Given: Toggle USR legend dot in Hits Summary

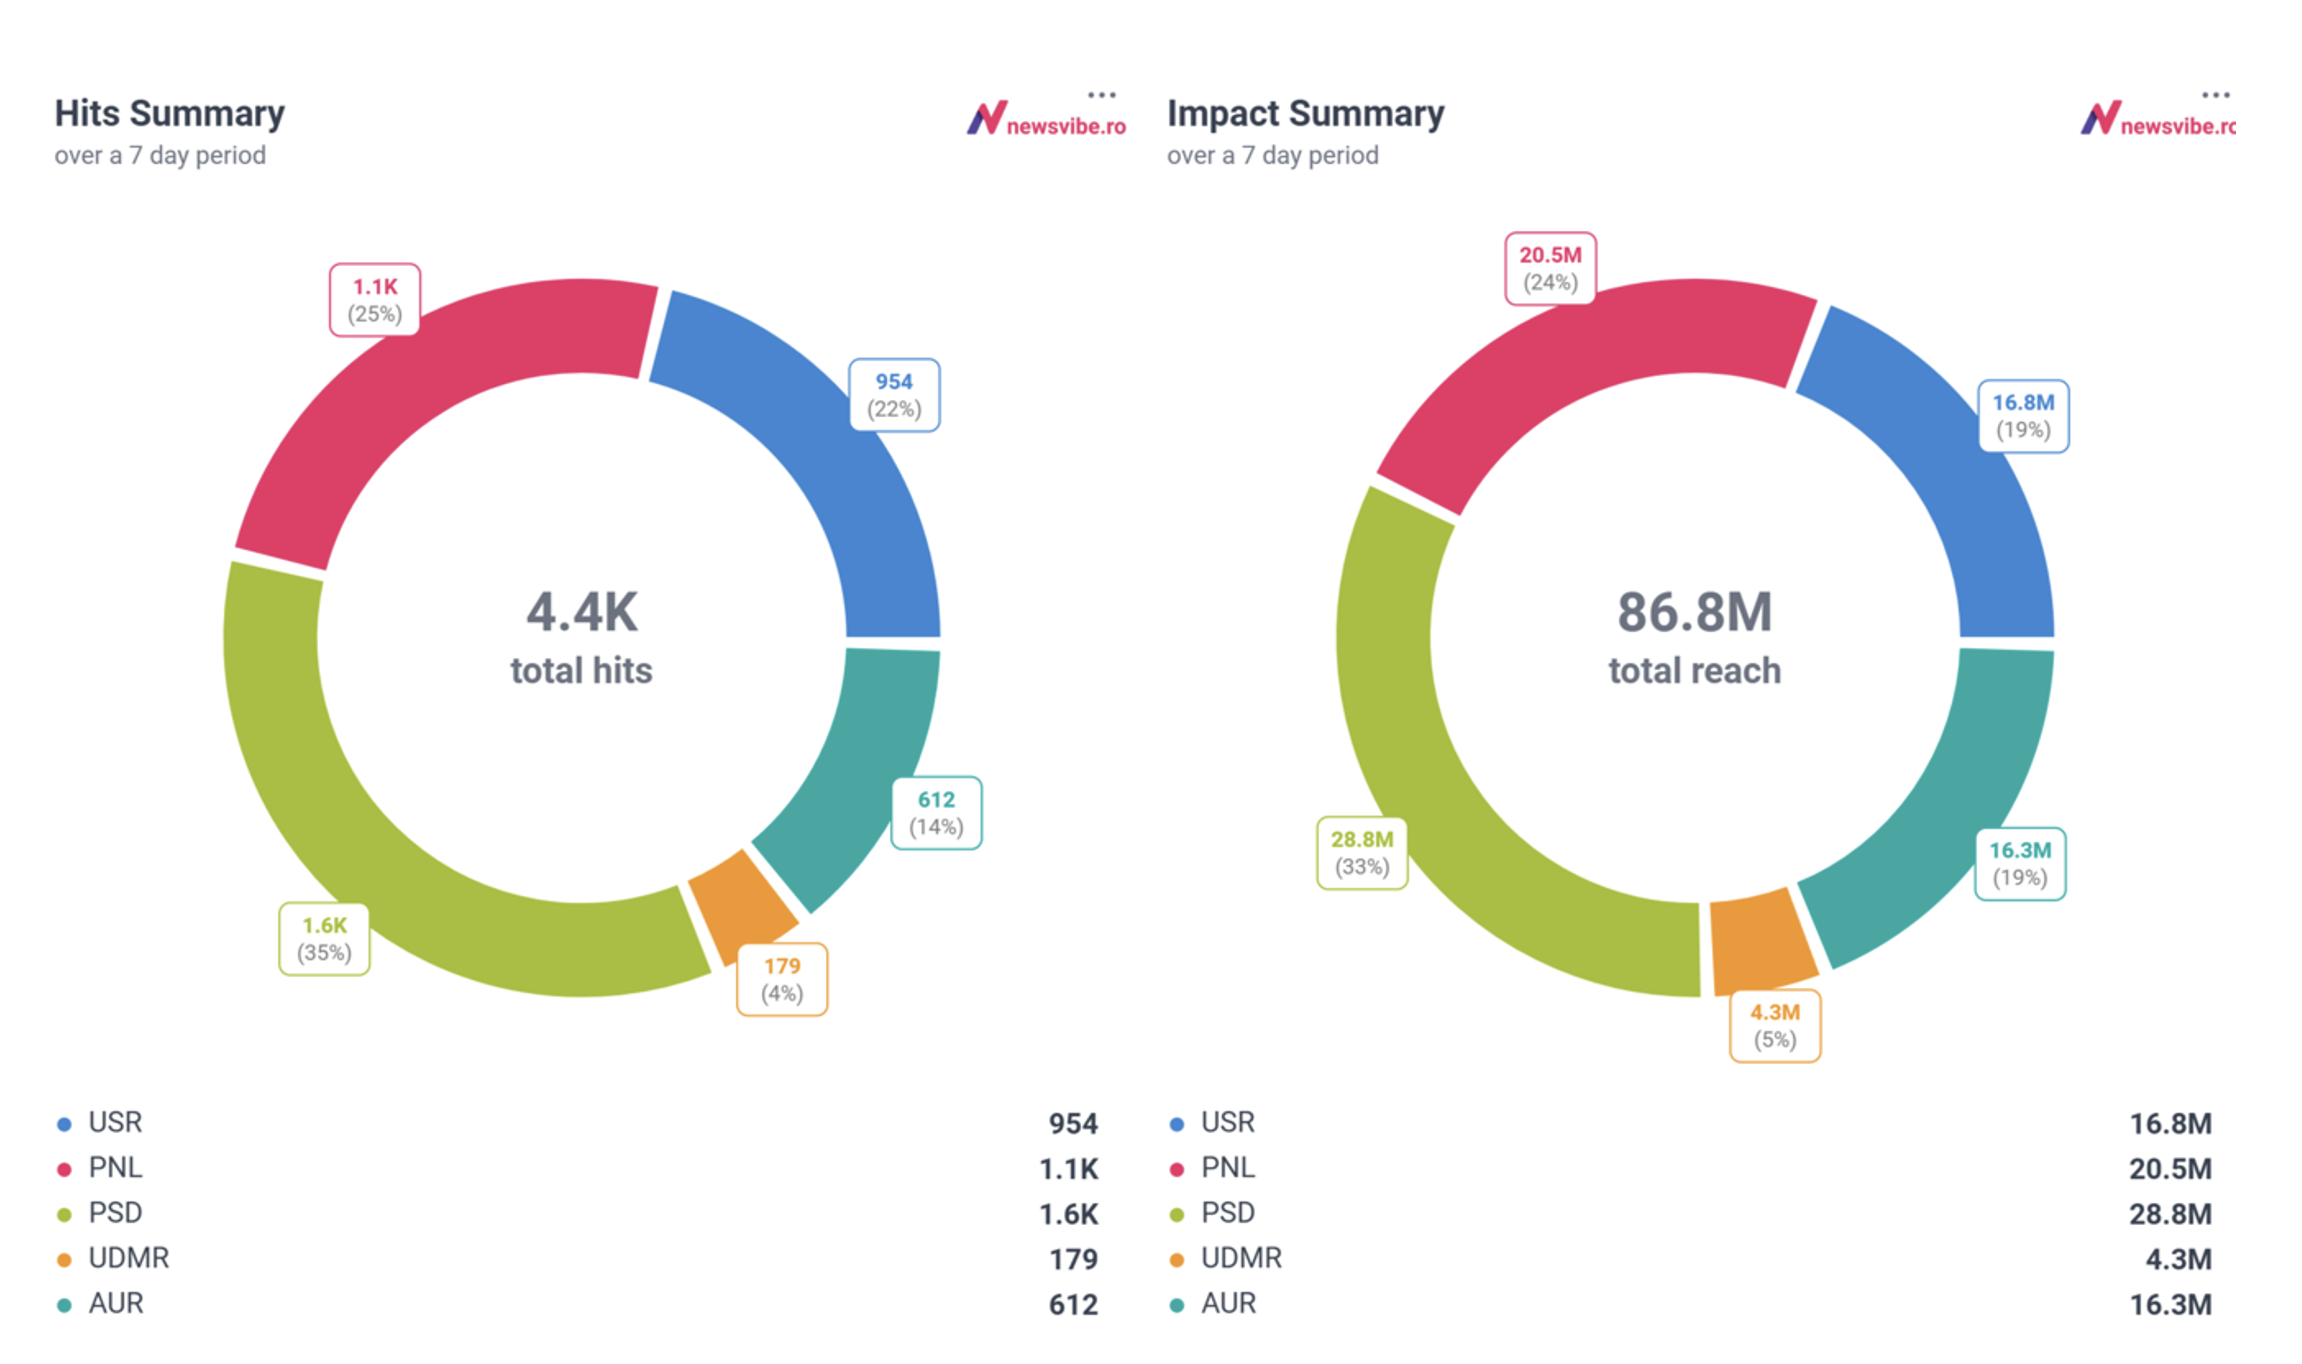Looking at the screenshot, I should [x=64, y=1124].
